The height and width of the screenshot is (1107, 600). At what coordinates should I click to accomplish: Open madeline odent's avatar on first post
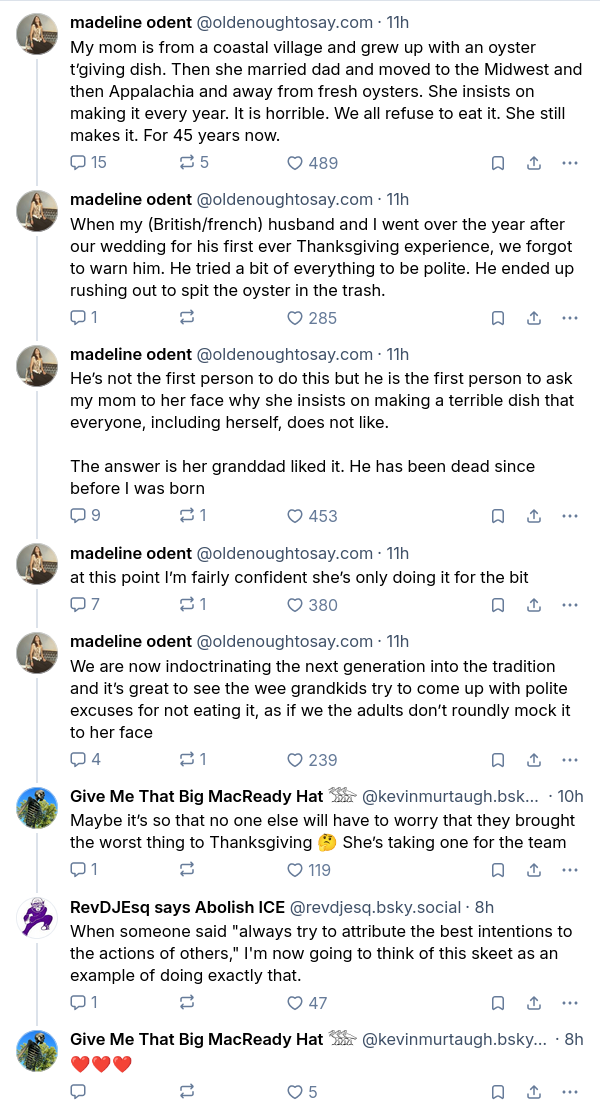pyautogui.click(x=37, y=36)
